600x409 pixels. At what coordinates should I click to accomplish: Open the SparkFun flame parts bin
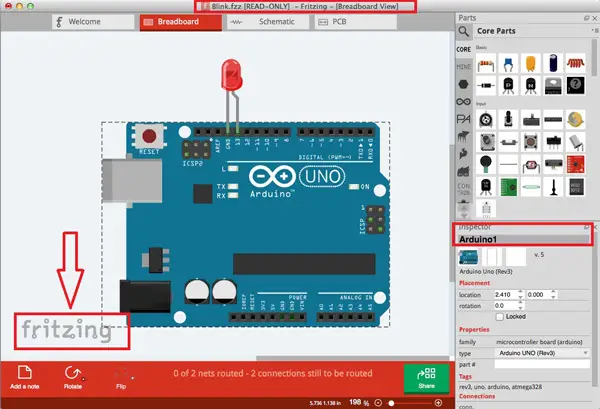tap(463, 153)
